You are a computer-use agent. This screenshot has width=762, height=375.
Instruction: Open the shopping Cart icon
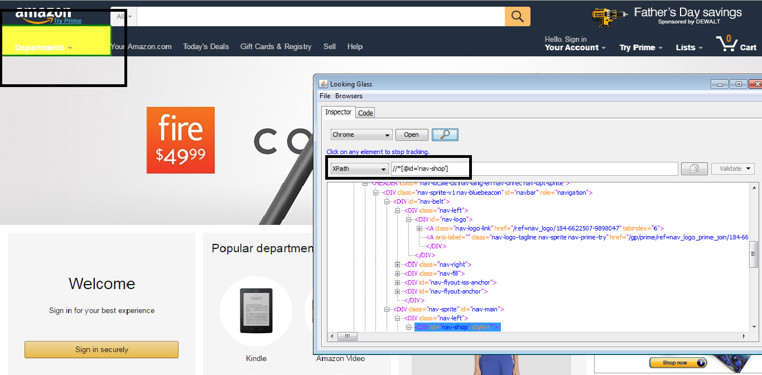click(736, 44)
